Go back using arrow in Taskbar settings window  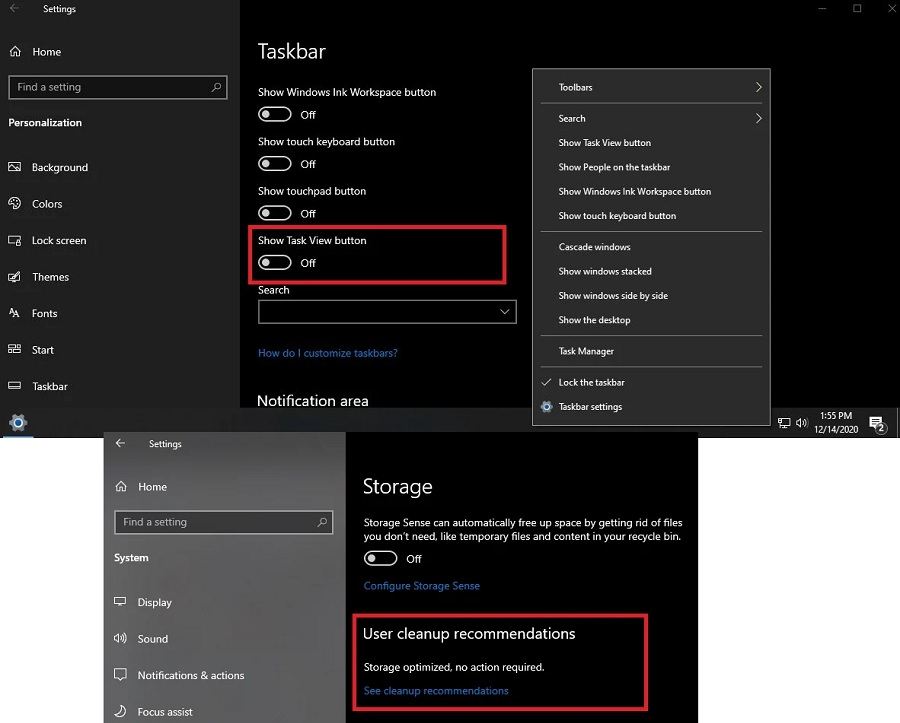(15, 9)
